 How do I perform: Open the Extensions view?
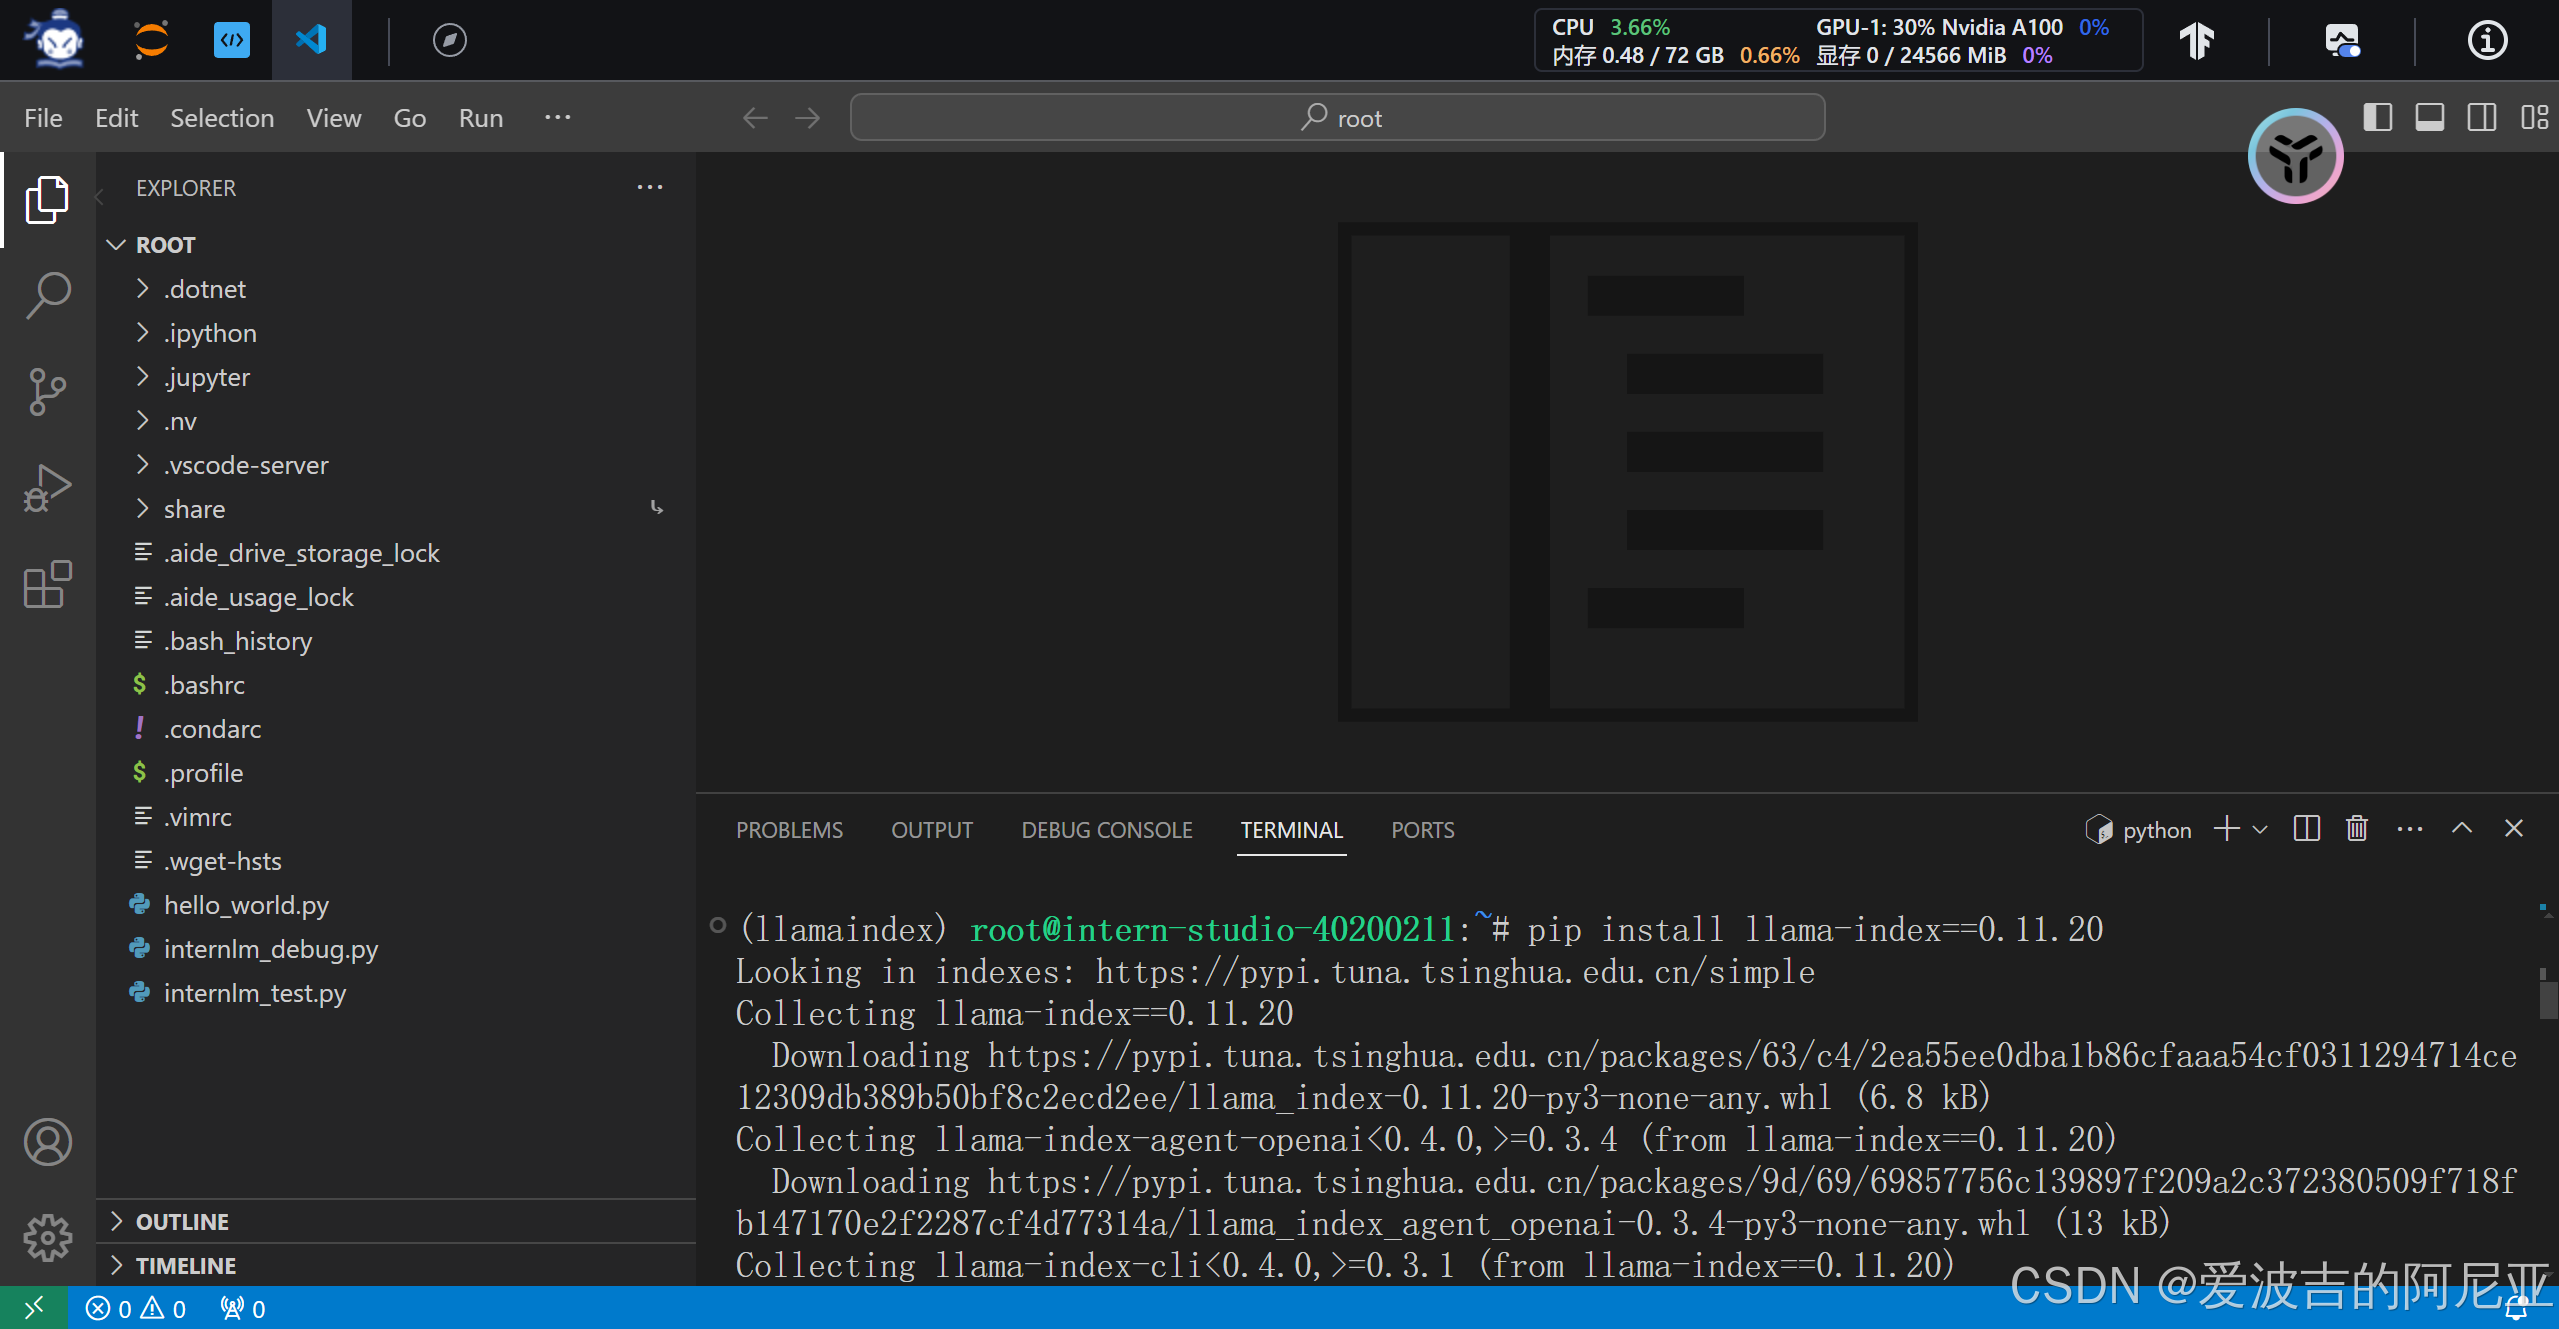pyautogui.click(x=48, y=584)
